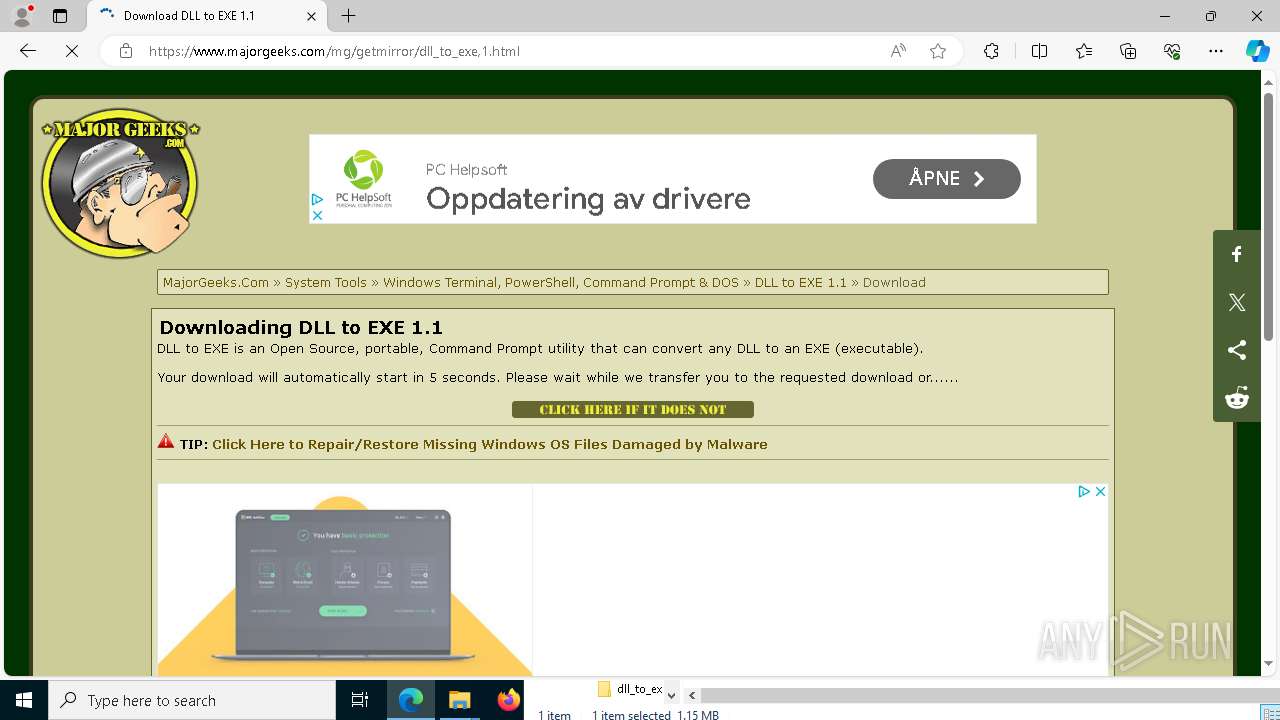Open Windows Terminal, PowerShell category link
This screenshot has width=1280, height=720.
point(561,282)
